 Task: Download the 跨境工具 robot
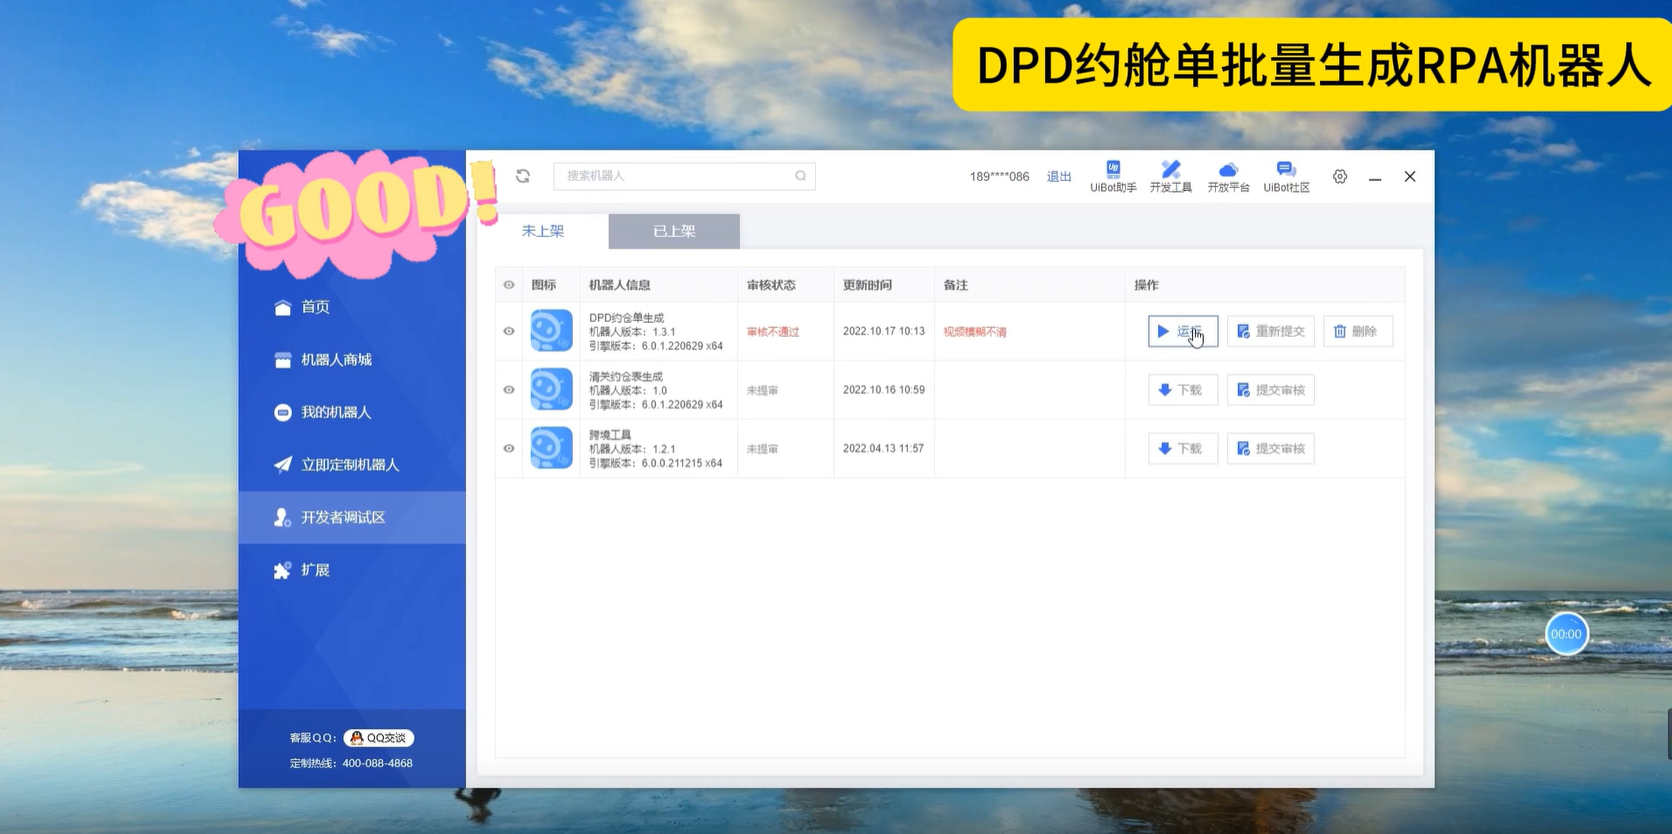click(1183, 449)
